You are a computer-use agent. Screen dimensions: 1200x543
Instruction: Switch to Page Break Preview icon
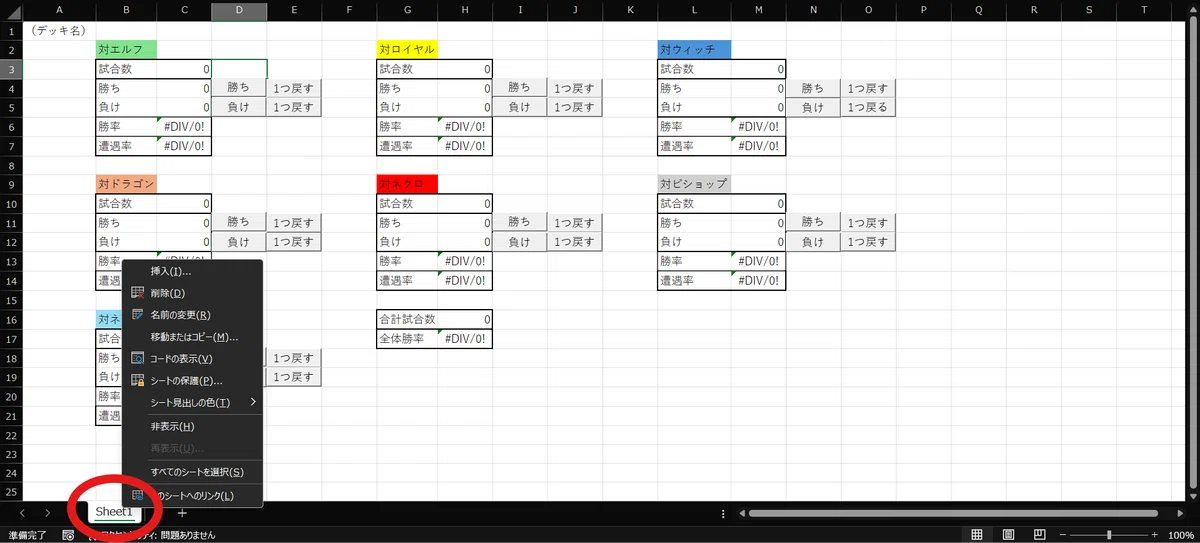1039,535
